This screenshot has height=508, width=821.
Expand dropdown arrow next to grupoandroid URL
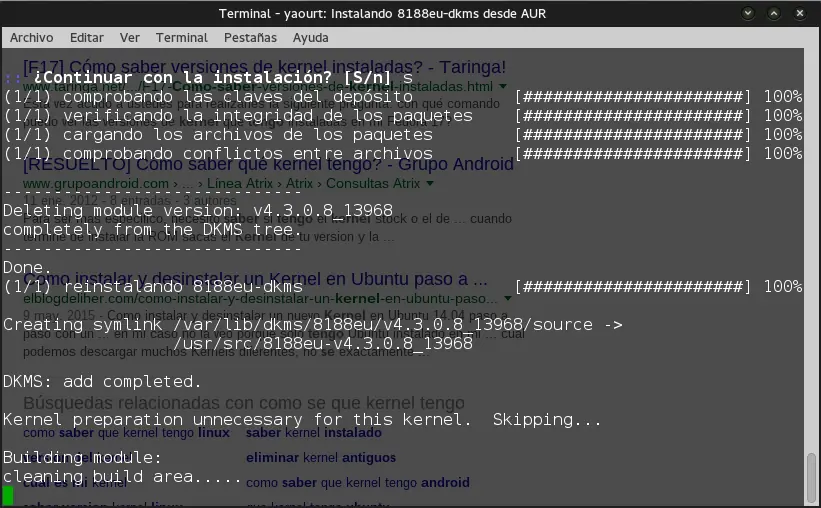coord(430,183)
